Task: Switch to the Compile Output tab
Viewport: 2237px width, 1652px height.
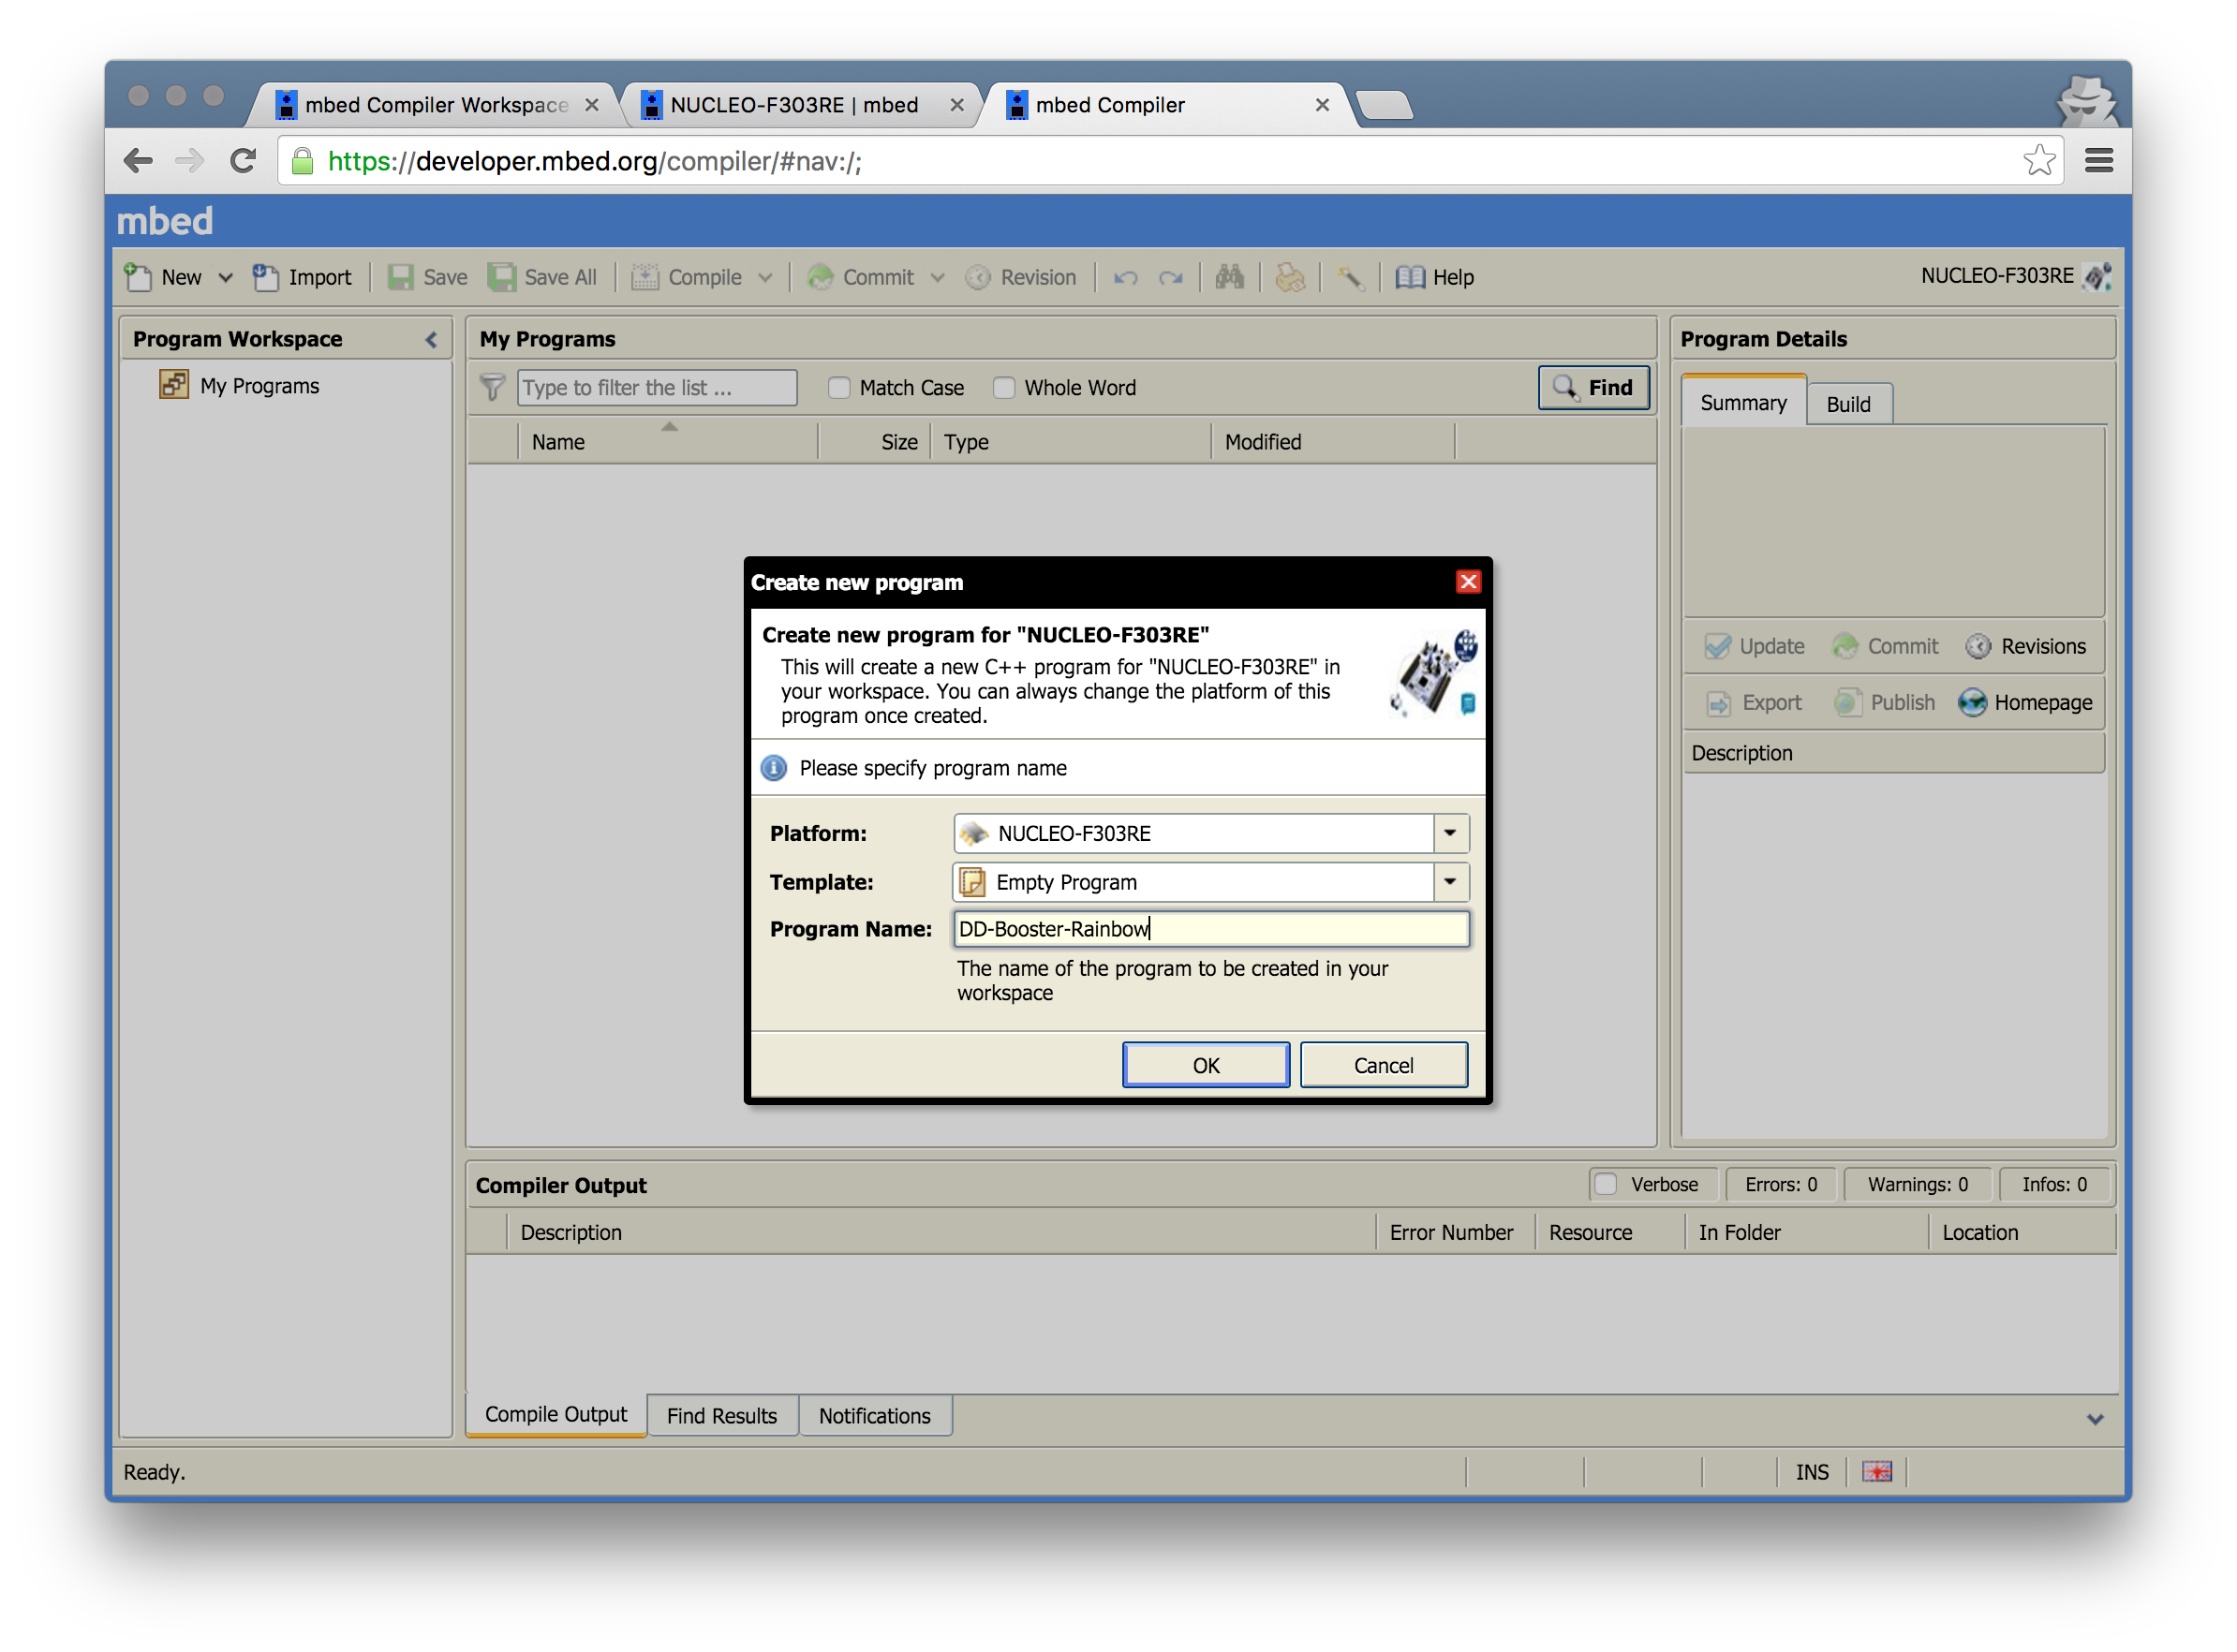Action: 556,1415
